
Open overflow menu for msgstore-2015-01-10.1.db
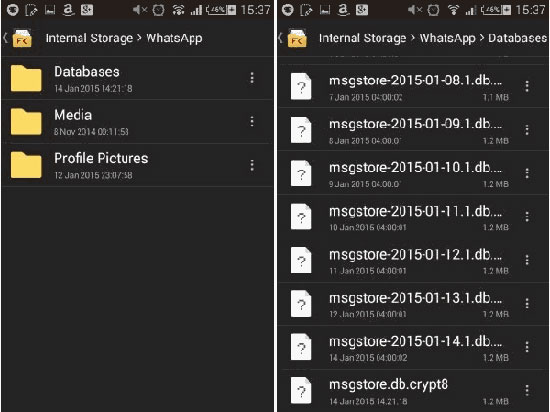coord(527,173)
